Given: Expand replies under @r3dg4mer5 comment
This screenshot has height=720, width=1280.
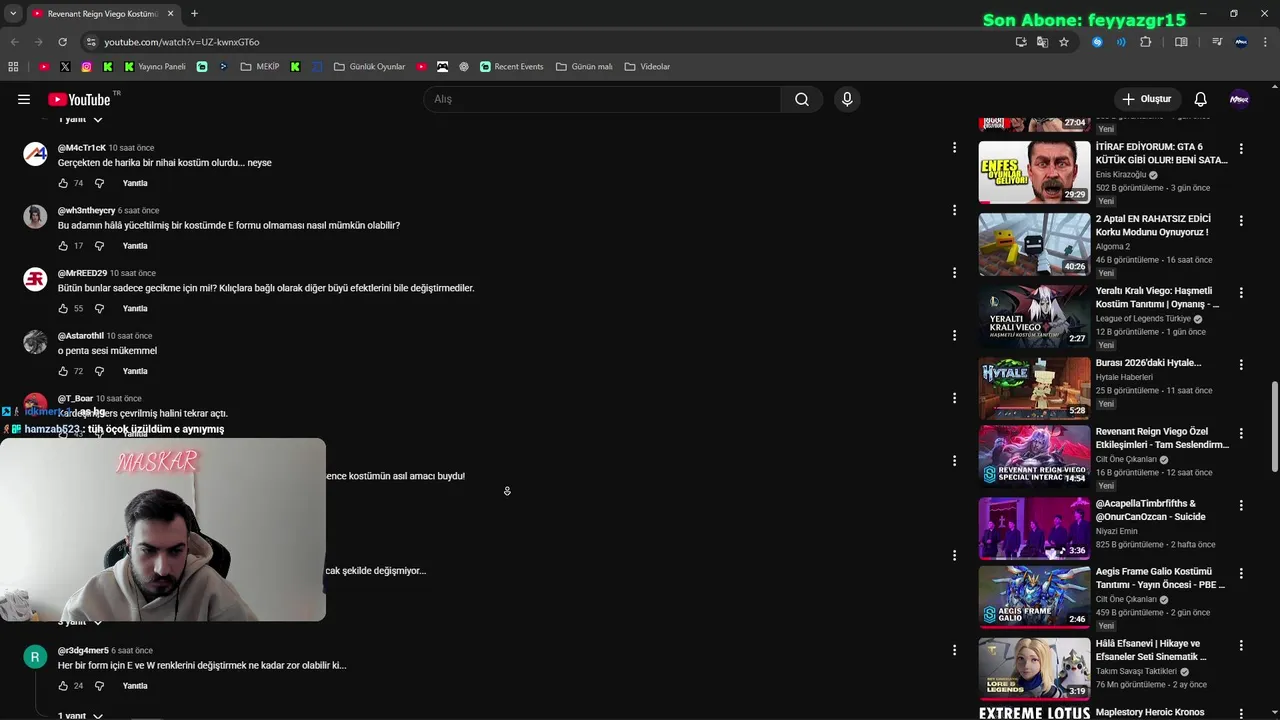Looking at the screenshot, I should point(80,715).
